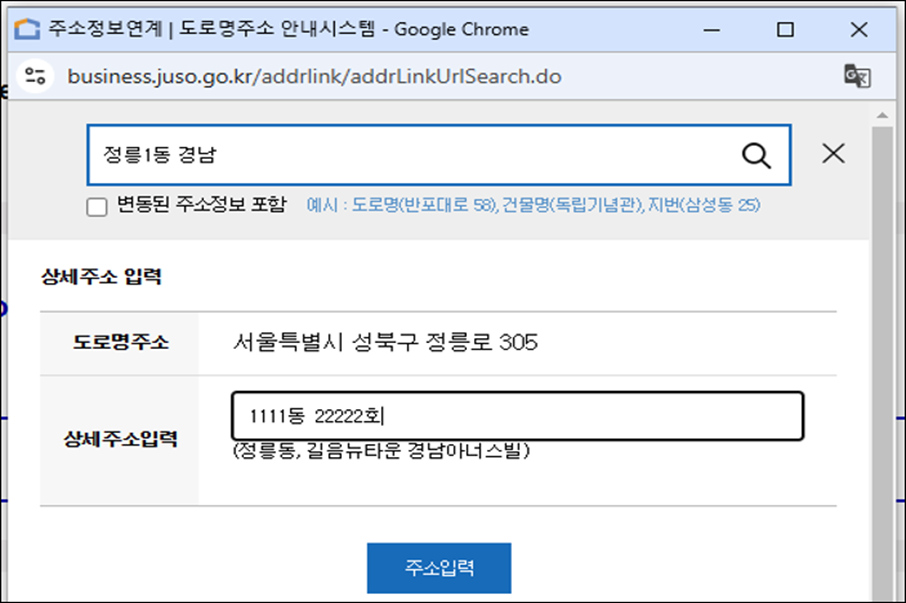Click the 상세주소 입력 section heading
The image size is (906, 603).
tap(101, 277)
